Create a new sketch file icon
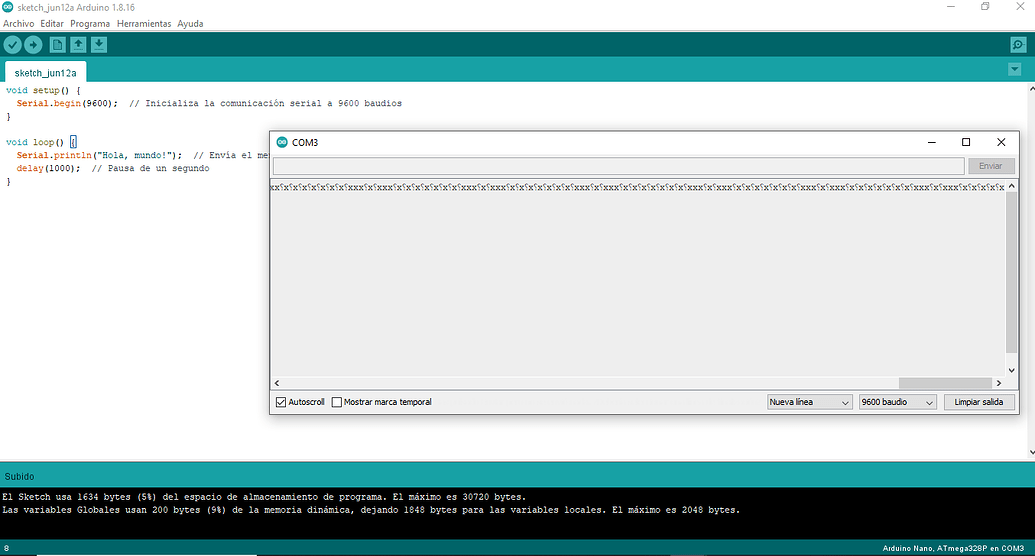The image size is (1035, 556). tap(57, 45)
